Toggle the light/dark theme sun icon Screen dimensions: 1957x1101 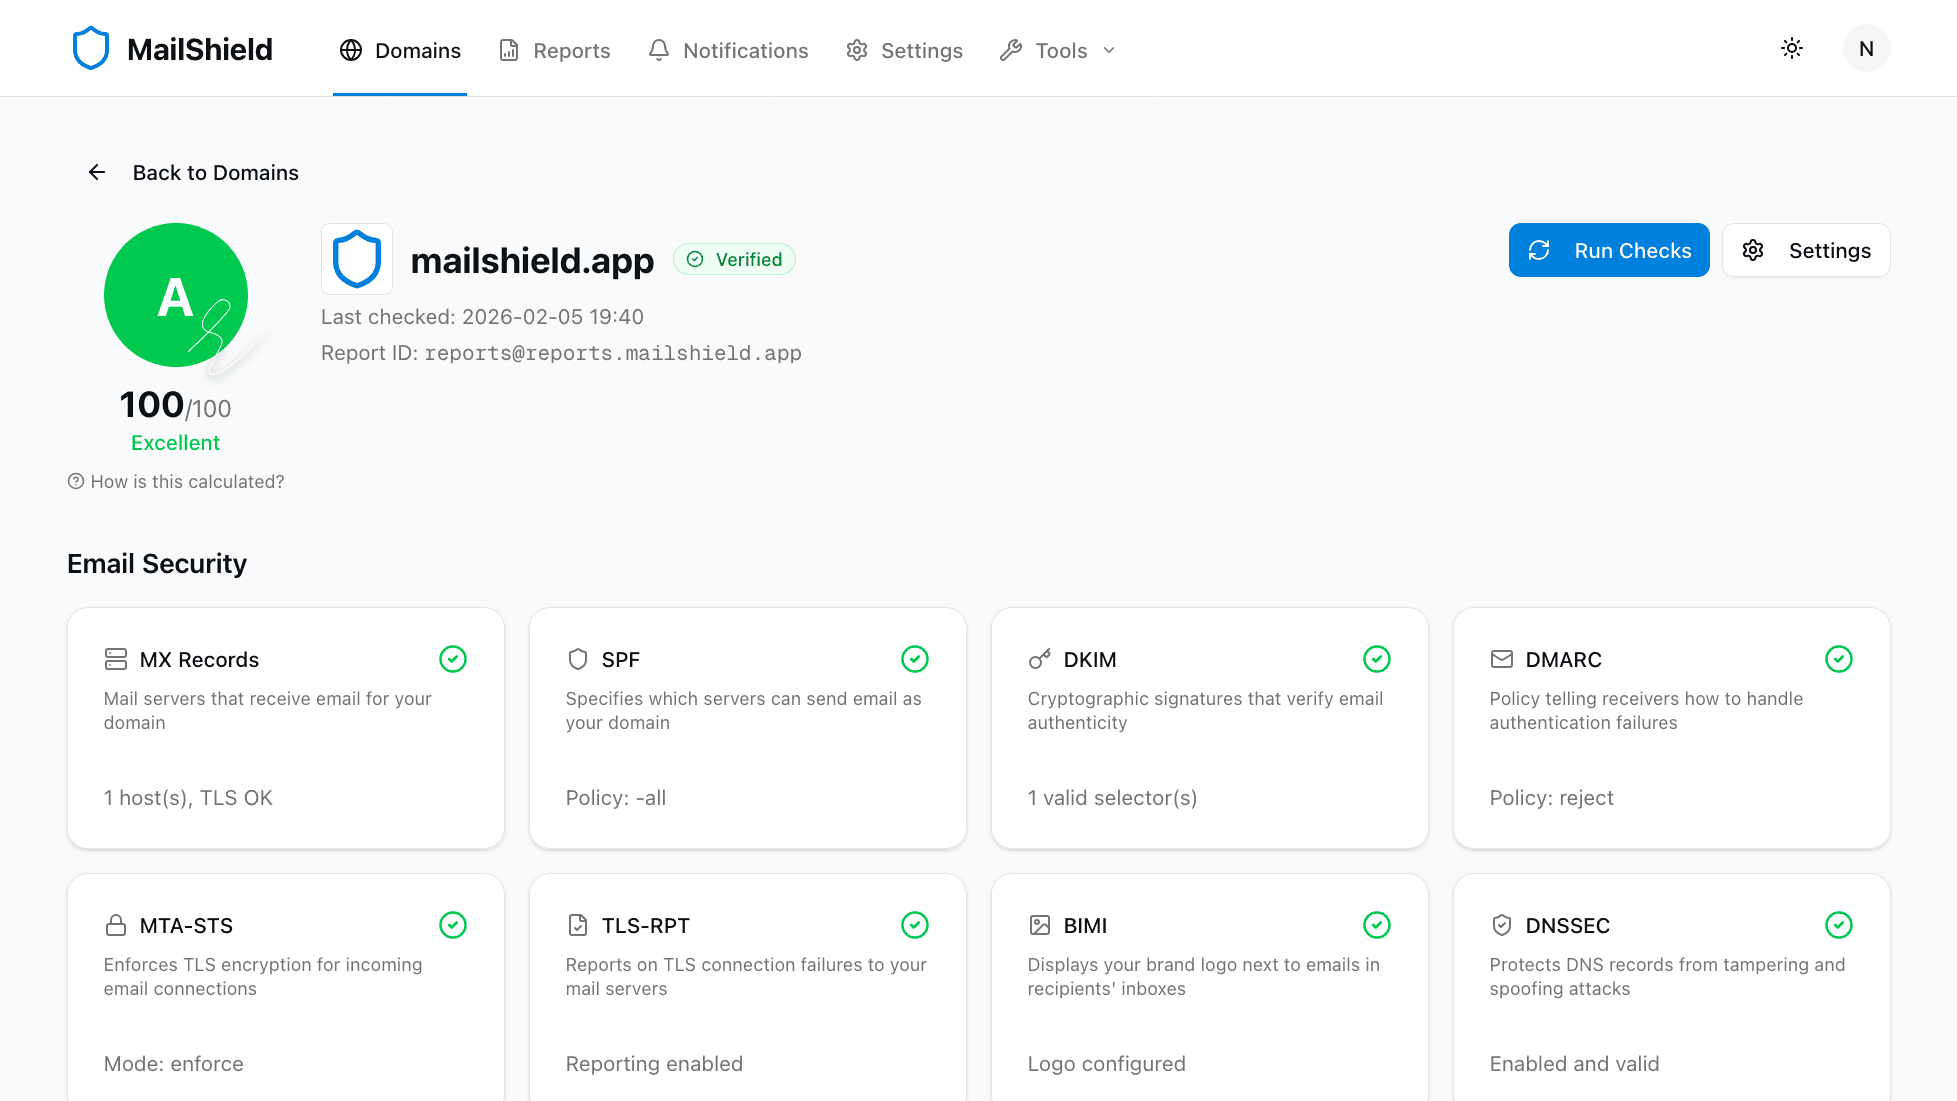click(1792, 48)
